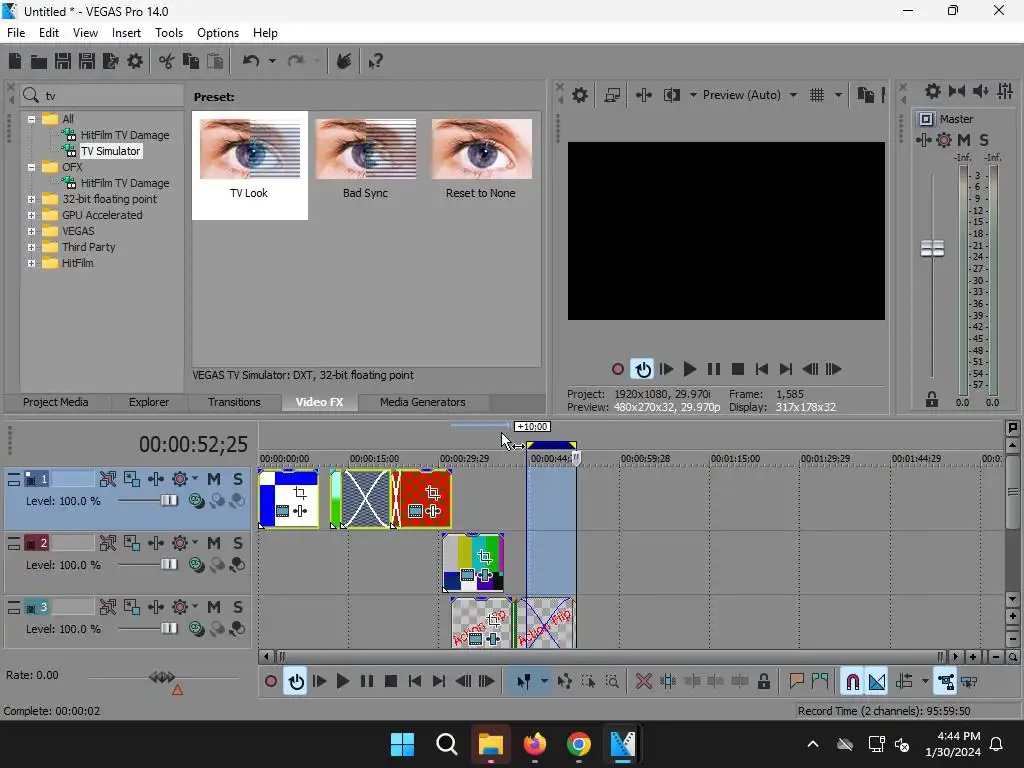Select HitFilm TV Damage under All
This screenshot has height=768, width=1024.
pyautogui.click(x=125, y=135)
